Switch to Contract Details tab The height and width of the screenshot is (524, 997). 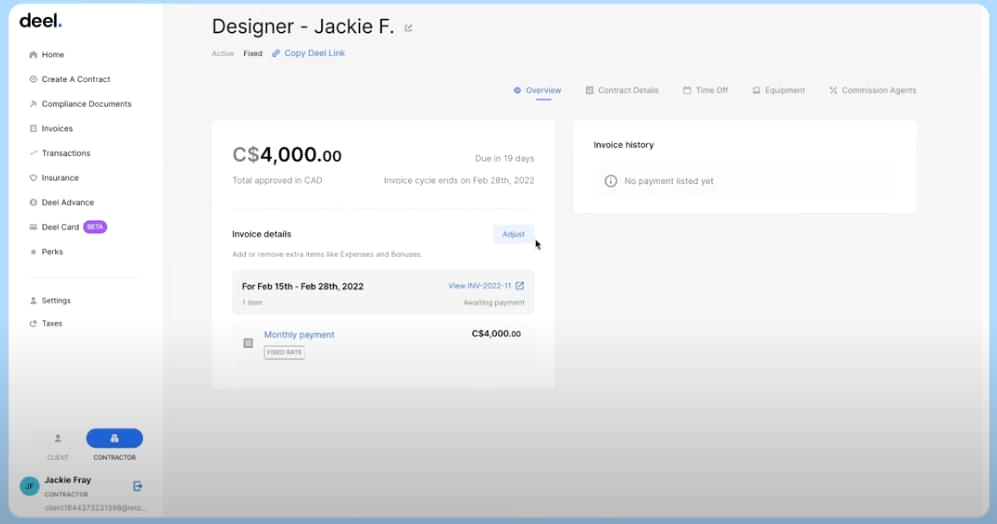point(622,91)
